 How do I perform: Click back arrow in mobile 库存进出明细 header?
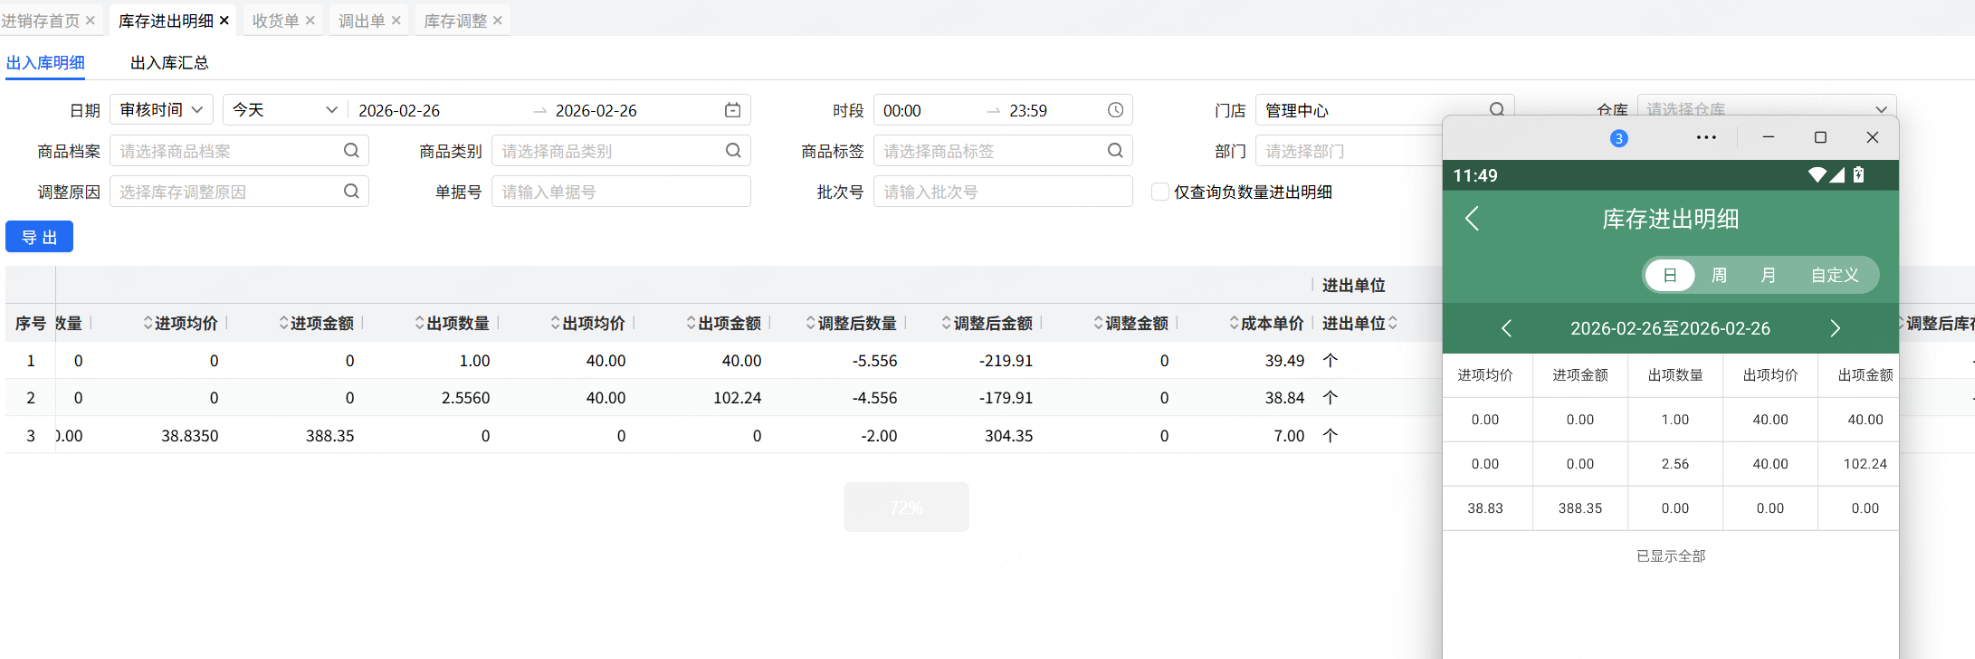[x=1472, y=219]
